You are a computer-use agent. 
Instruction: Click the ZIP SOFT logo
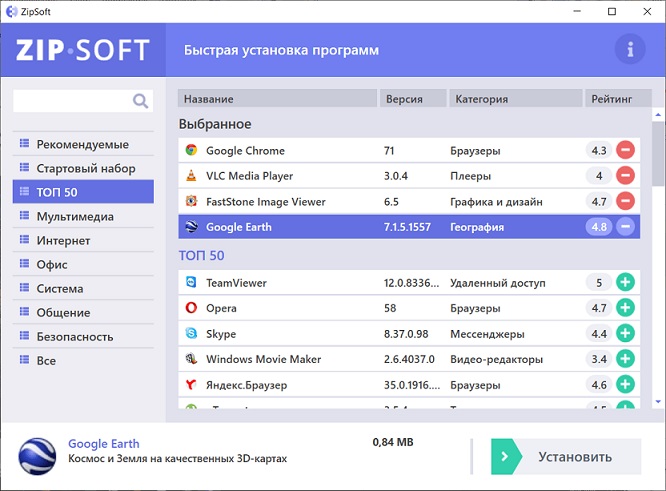coord(83,50)
